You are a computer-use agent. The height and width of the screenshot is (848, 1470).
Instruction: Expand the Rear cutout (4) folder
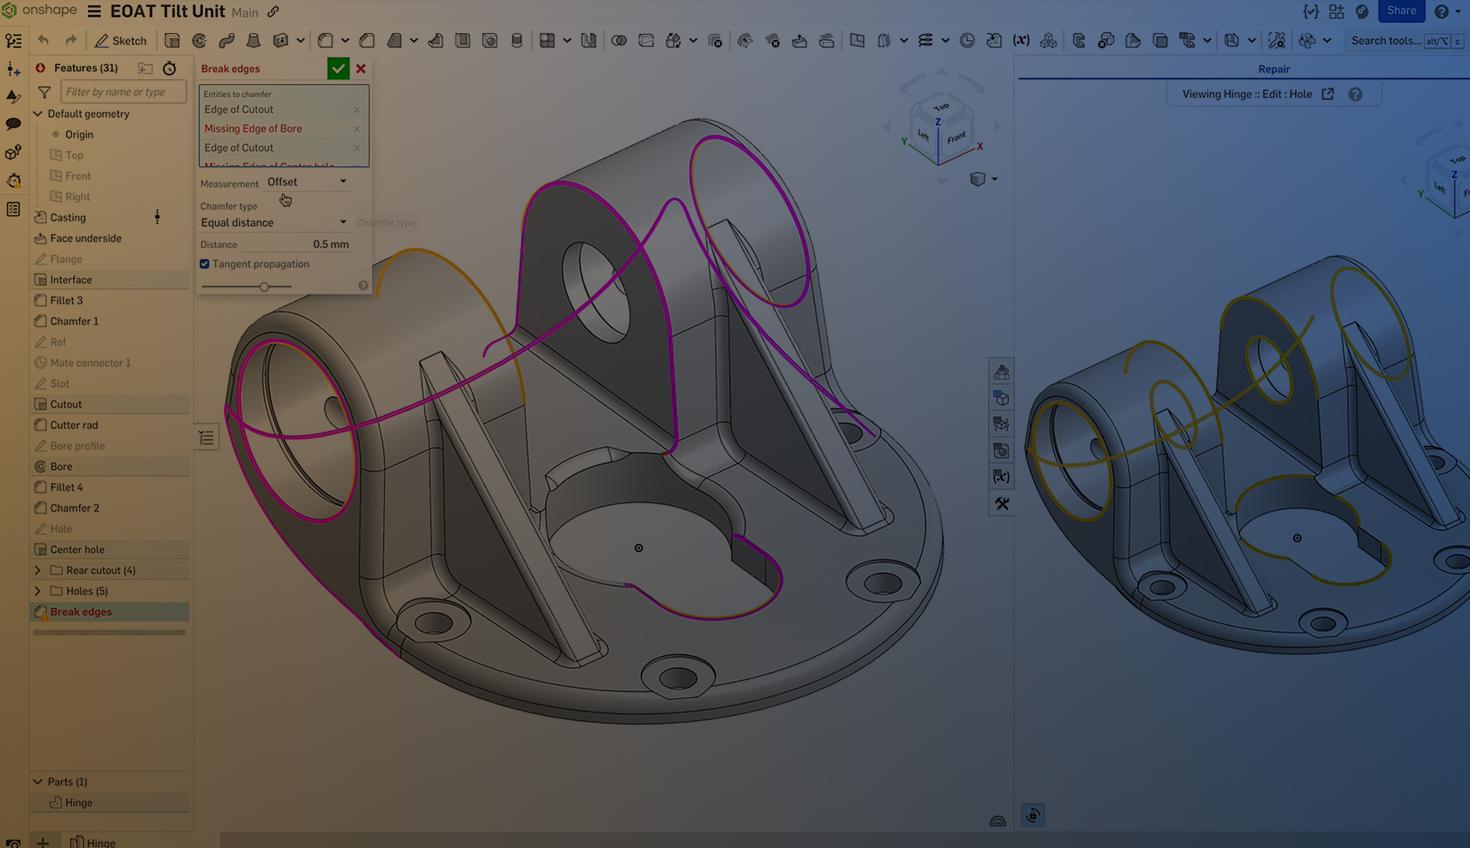point(38,571)
